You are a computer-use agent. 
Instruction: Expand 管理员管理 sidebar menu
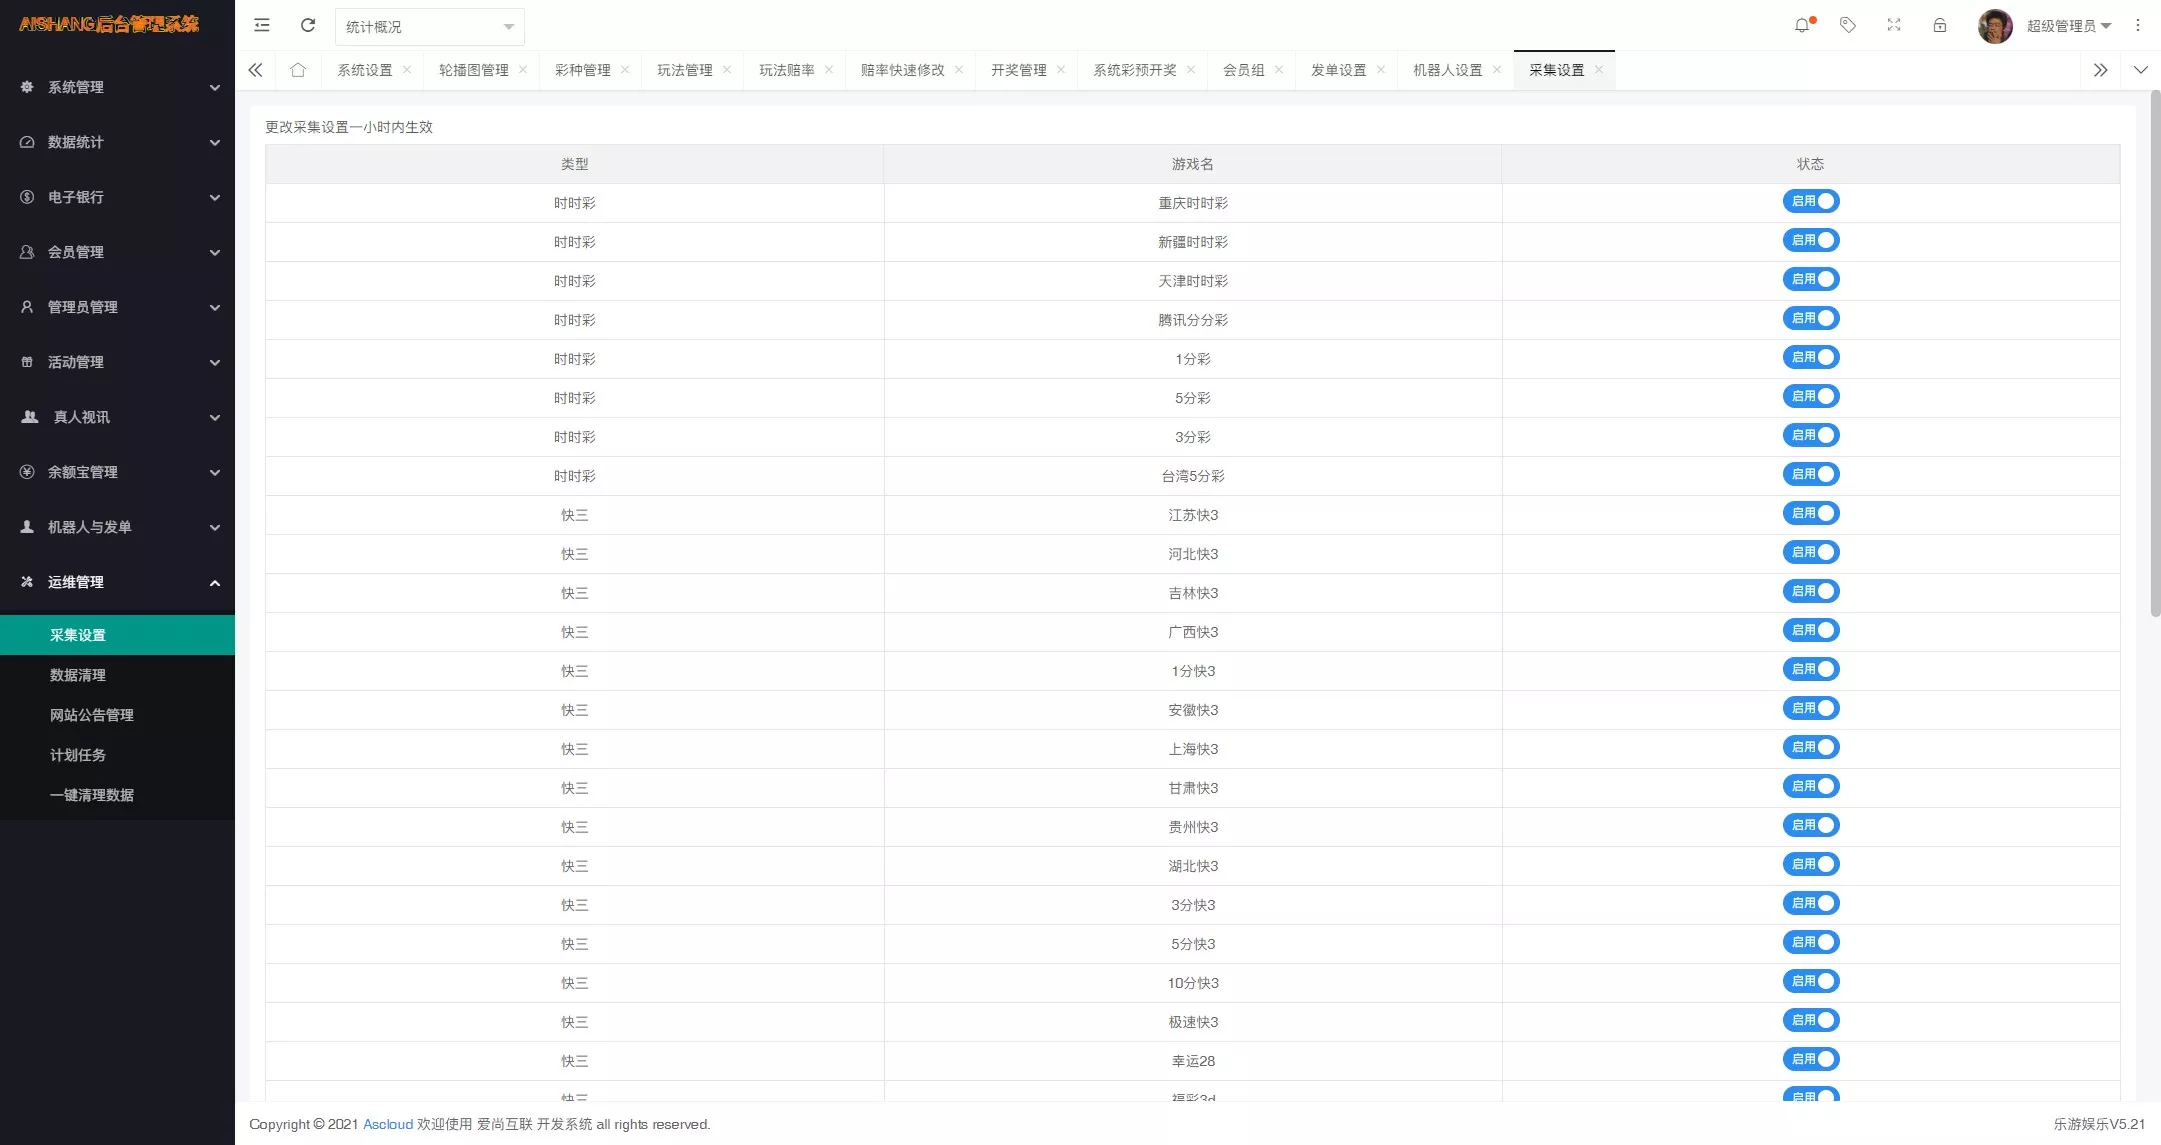coord(117,307)
